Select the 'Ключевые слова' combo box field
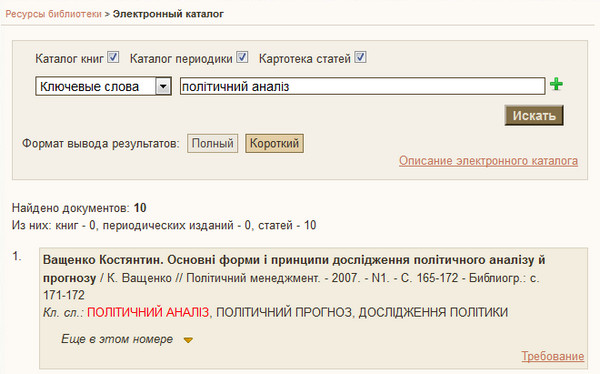Image resolution: width=600 pixels, height=374 pixels. [x=103, y=87]
